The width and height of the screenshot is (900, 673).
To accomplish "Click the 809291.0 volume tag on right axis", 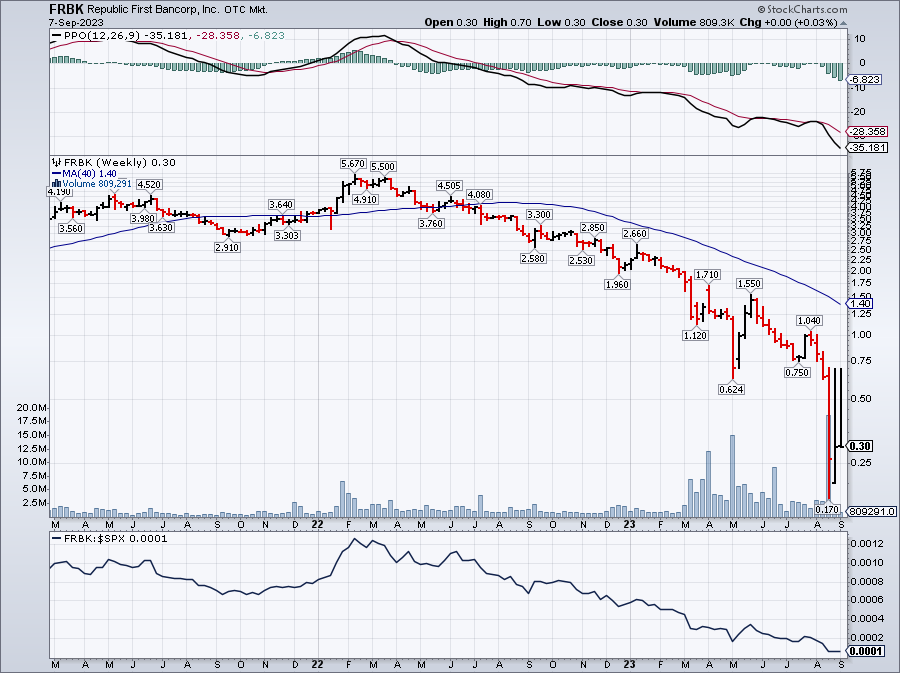I will pyautogui.click(x=870, y=511).
